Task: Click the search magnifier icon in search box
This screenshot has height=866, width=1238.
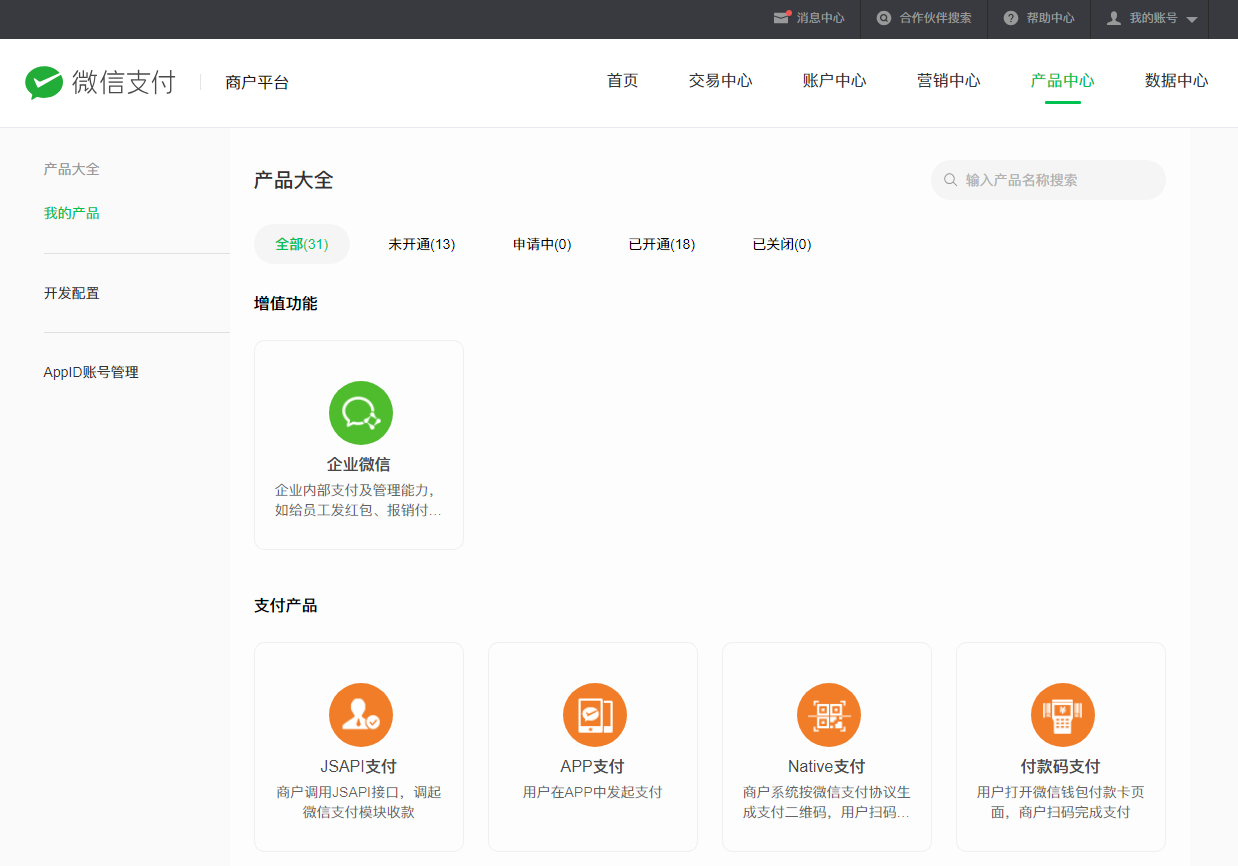Action: coord(950,180)
